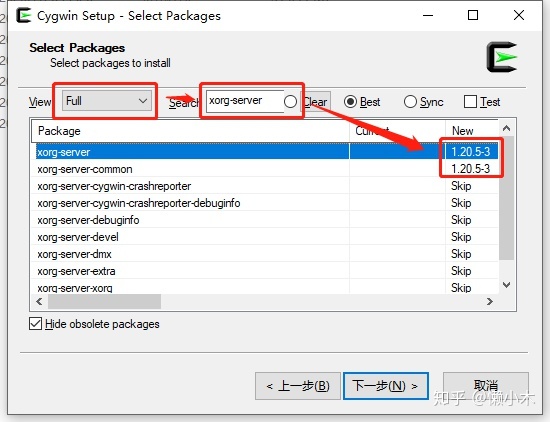550x422 pixels.
Task: Close the Cygwin Setup window
Action: (519, 15)
